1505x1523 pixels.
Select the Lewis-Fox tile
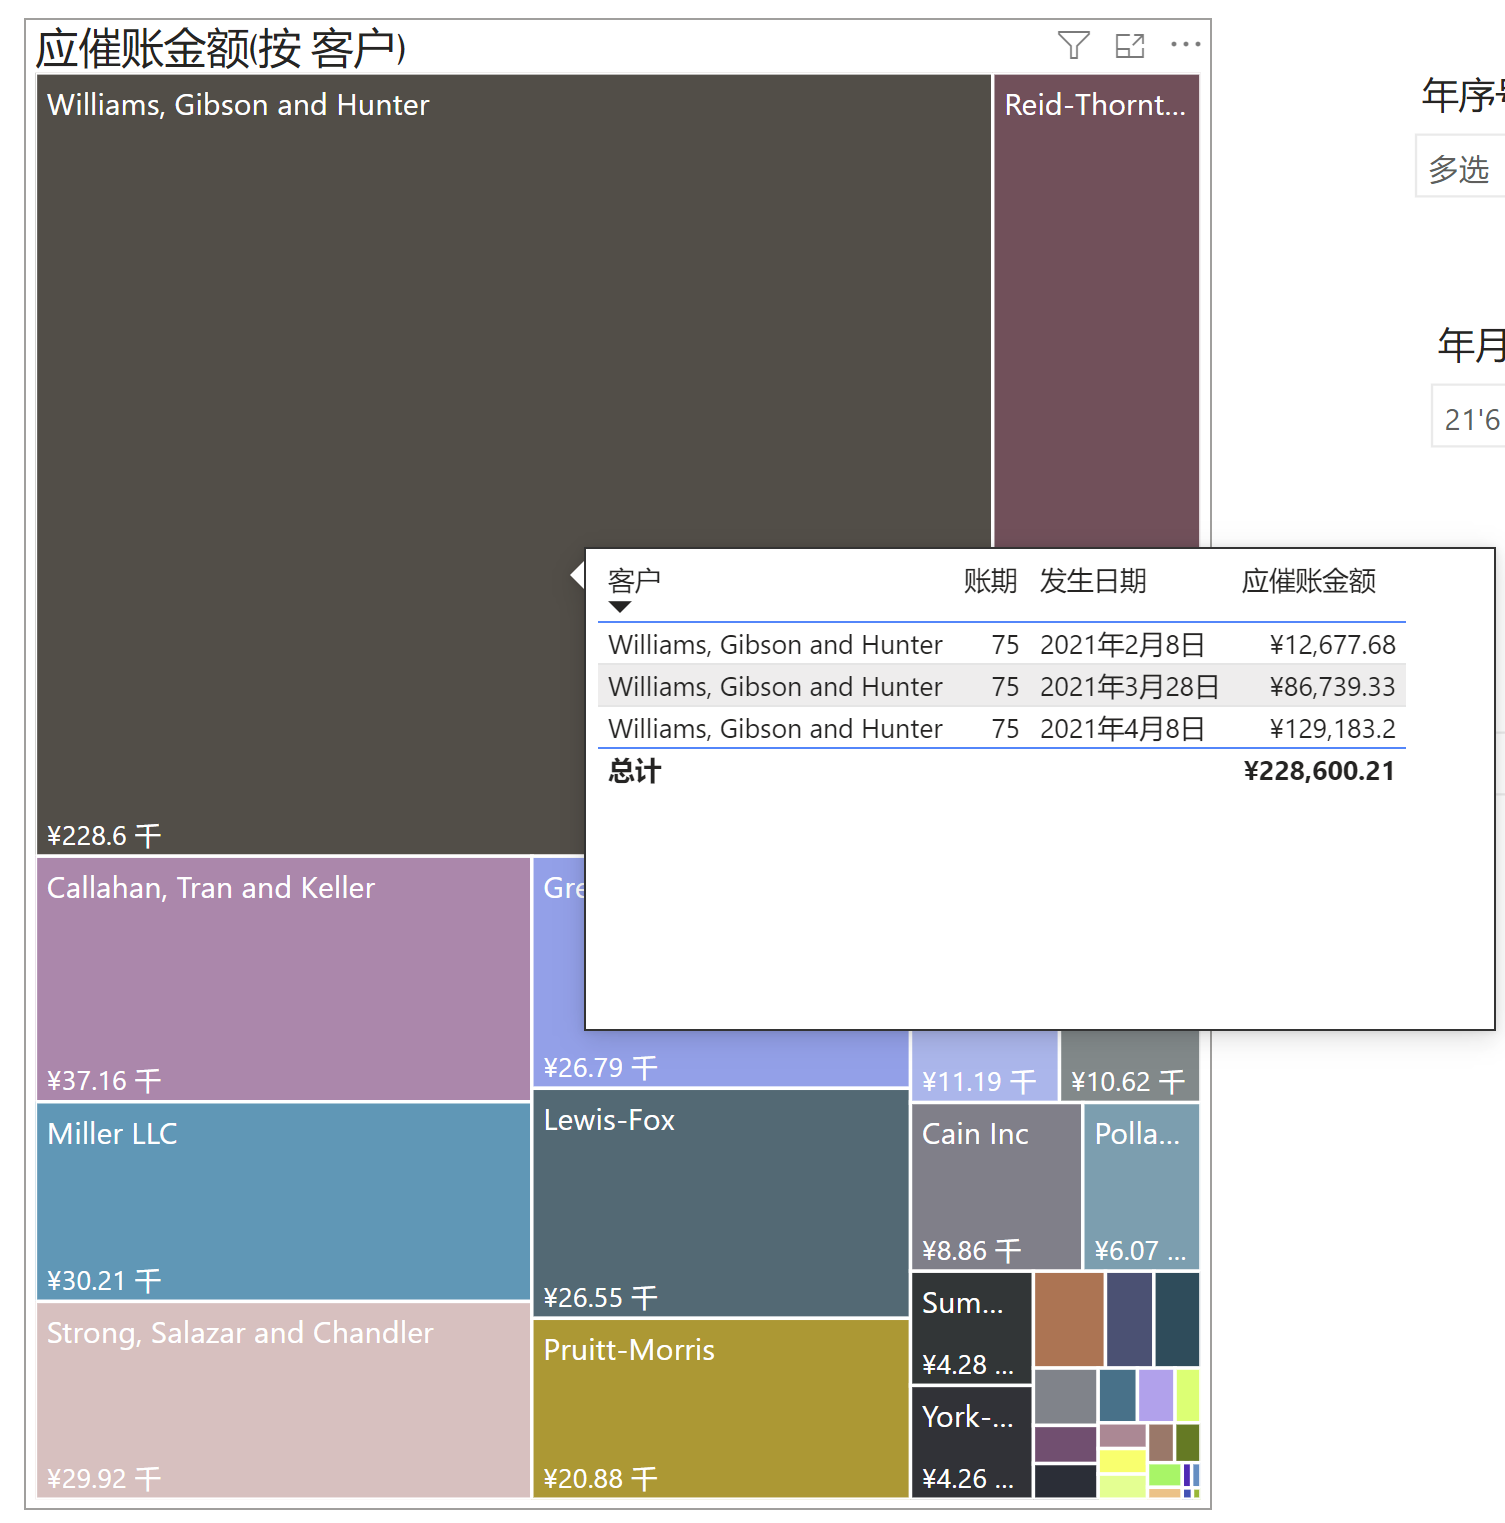pyautogui.click(x=721, y=1203)
